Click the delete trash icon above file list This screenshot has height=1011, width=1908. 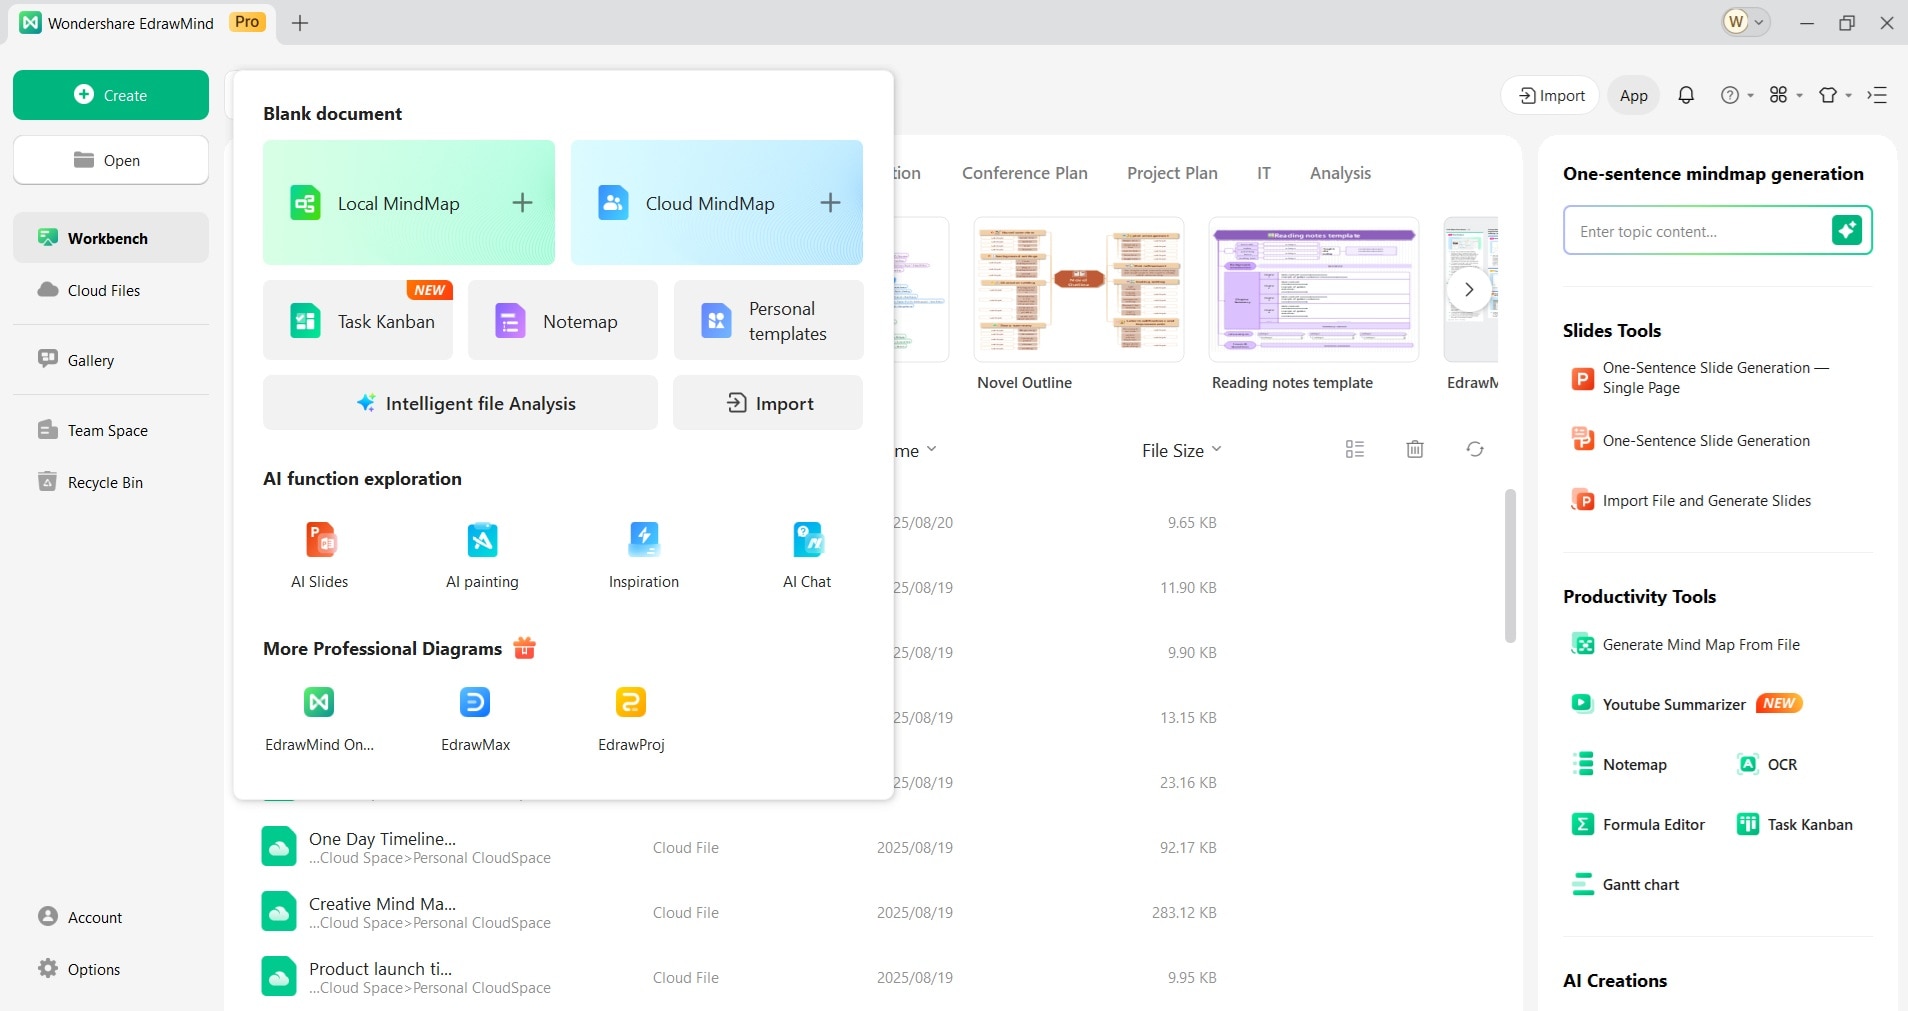pyautogui.click(x=1415, y=449)
